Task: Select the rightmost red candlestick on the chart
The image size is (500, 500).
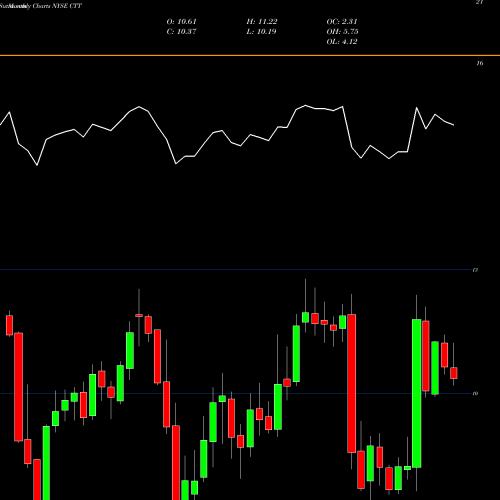Action: (x=454, y=373)
